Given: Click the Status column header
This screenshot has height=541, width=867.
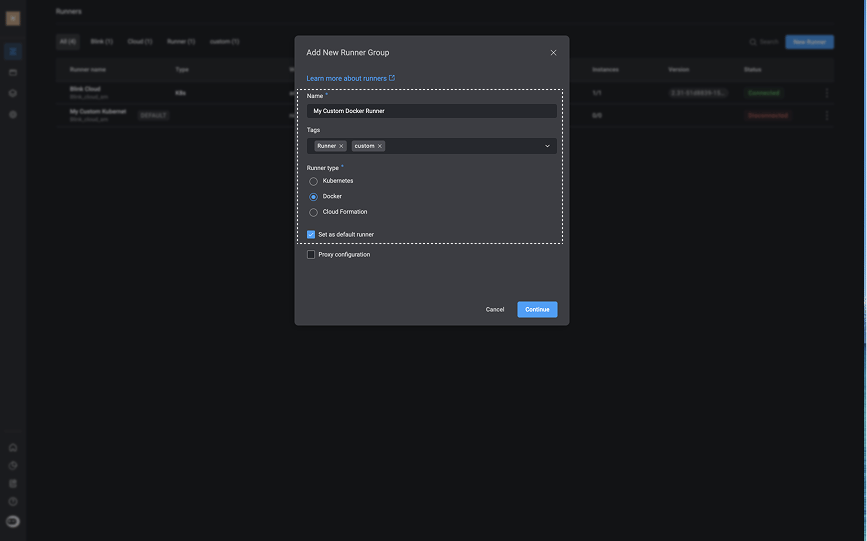Looking at the screenshot, I should (x=752, y=70).
